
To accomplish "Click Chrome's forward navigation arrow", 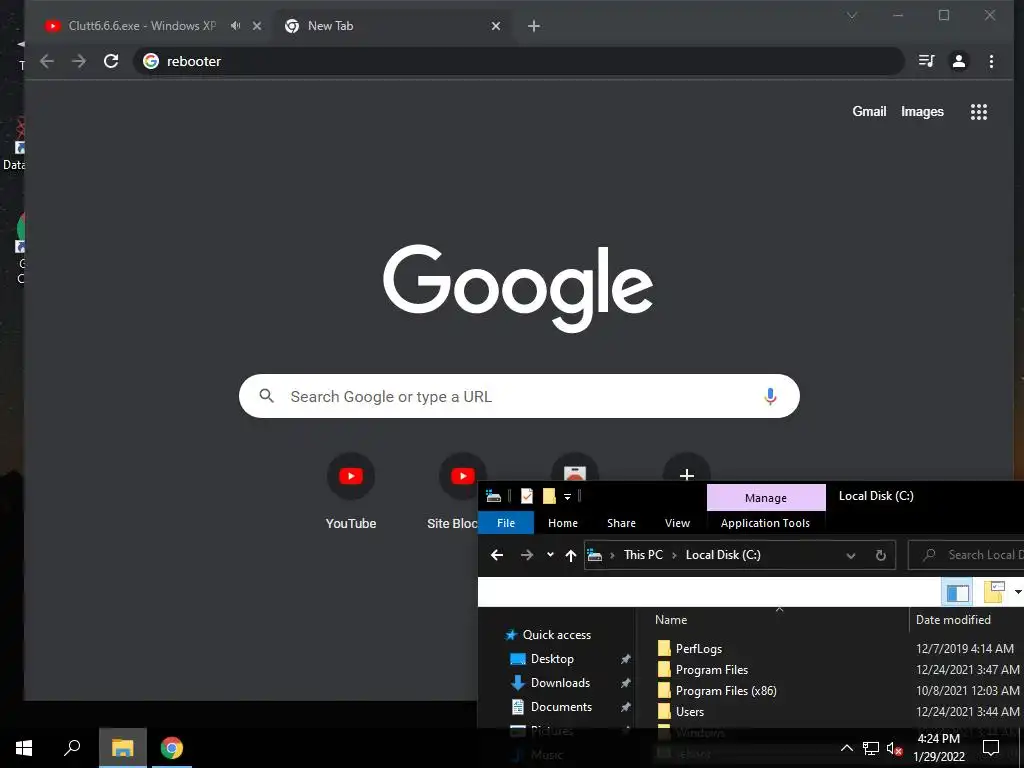I will [x=79, y=61].
